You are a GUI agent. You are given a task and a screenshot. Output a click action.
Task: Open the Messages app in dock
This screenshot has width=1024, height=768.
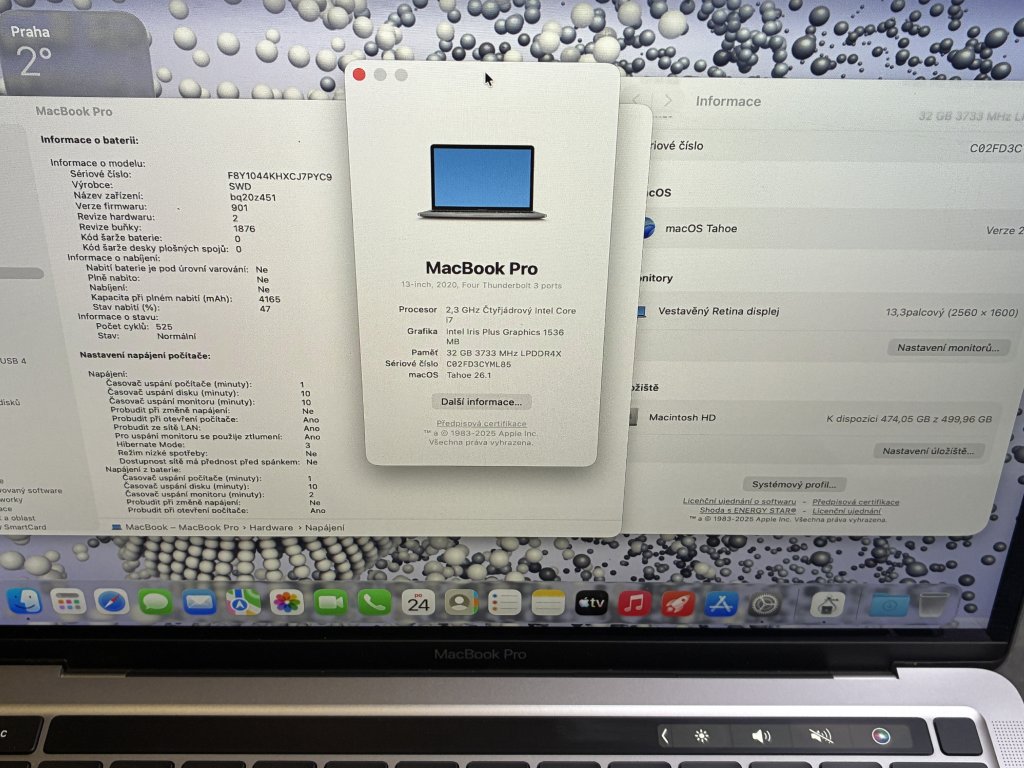coord(155,602)
